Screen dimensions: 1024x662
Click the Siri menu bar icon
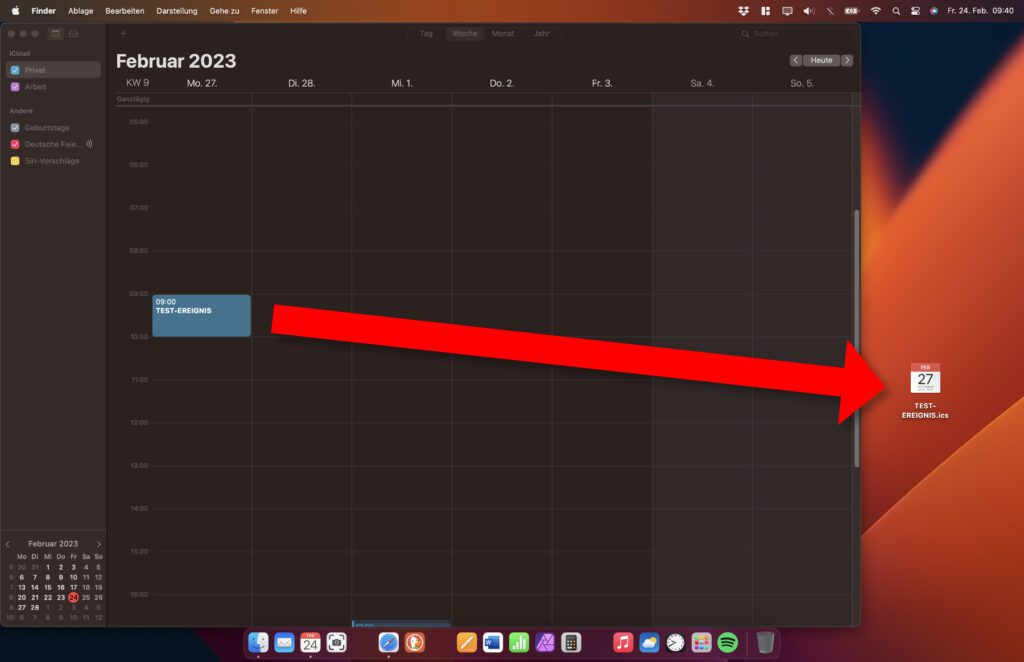[934, 10]
